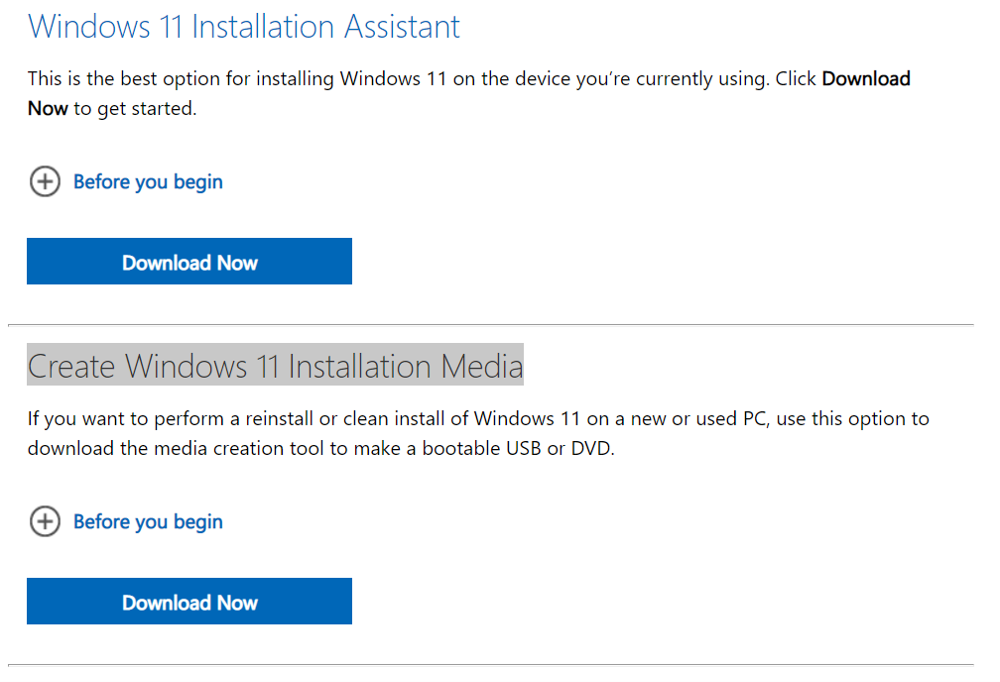This screenshot has width=1000, height=682.
Task: Click divider line above Create Installation Media heading
Action: [x=490, y=325]
